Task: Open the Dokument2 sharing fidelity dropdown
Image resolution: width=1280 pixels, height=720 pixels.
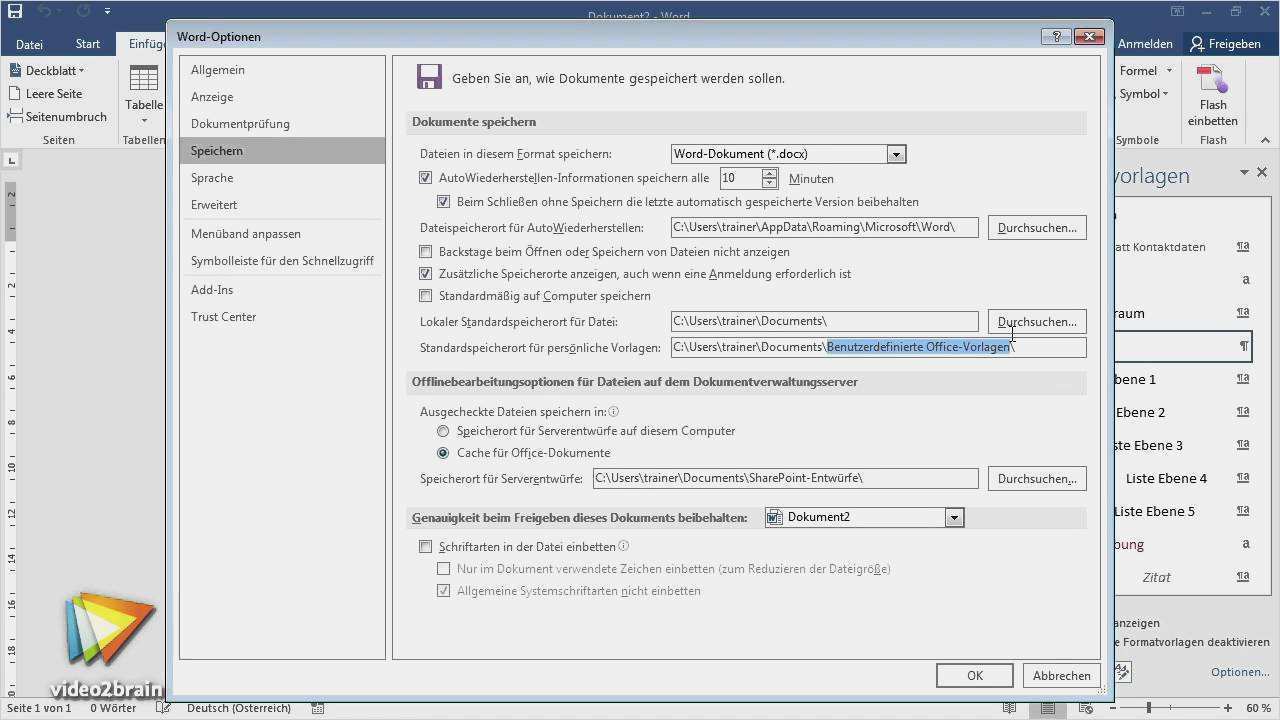Action: click(x=953, y=517)
